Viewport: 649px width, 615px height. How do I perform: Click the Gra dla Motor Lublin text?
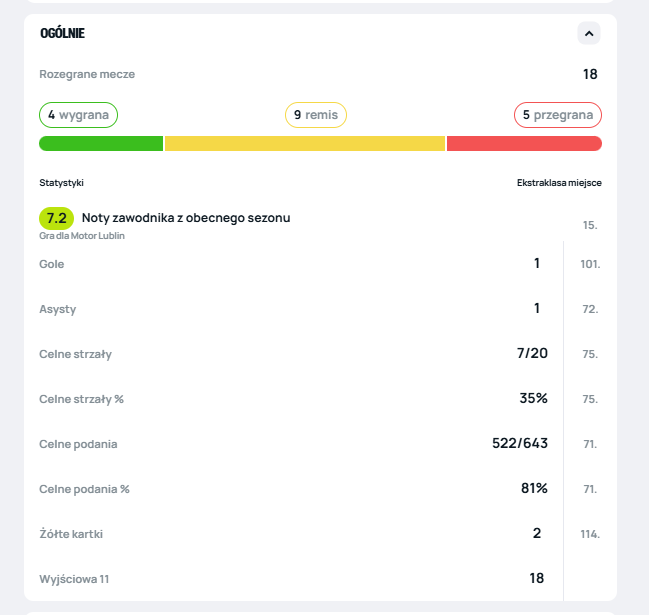(82, 236)
